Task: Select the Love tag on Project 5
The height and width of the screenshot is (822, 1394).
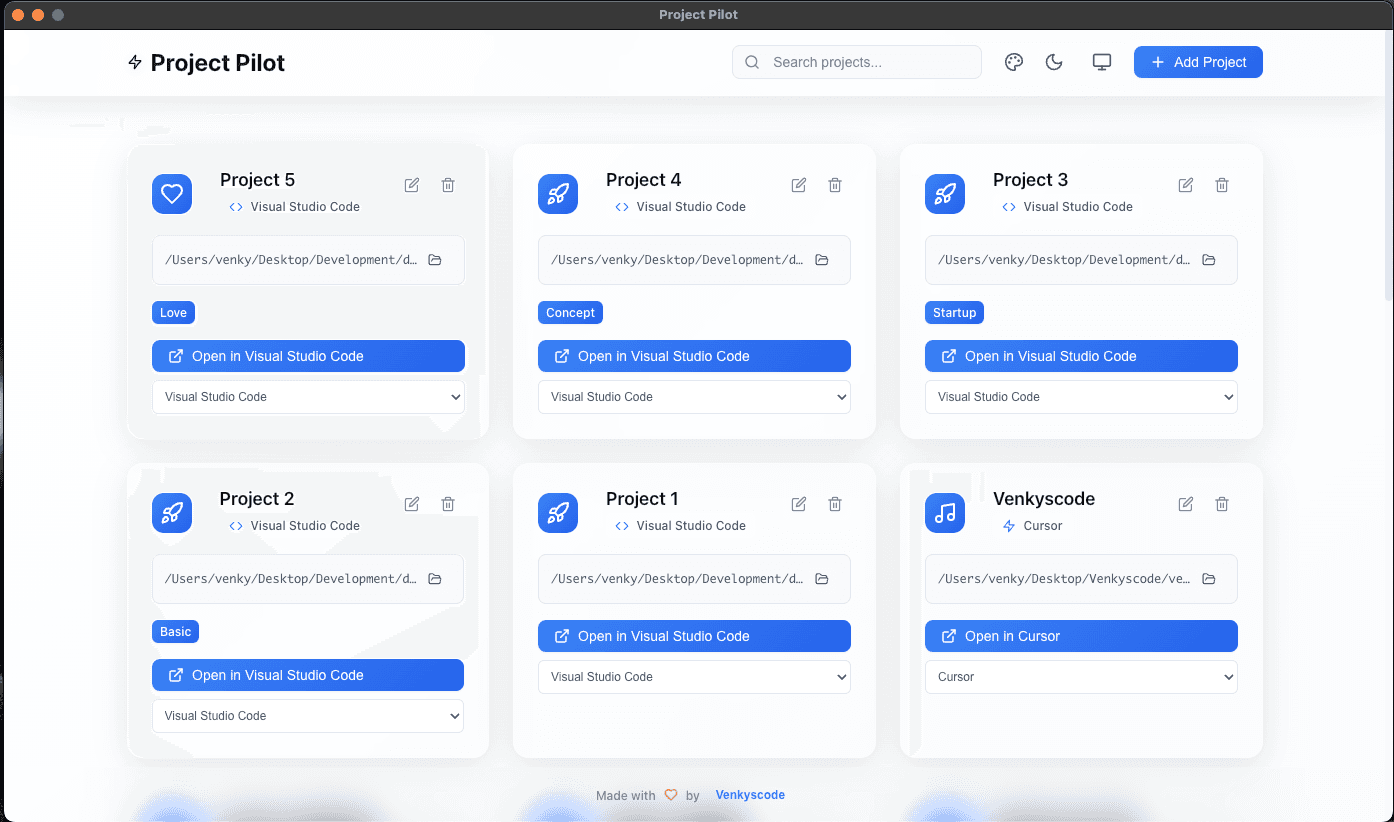Action: 173,312
